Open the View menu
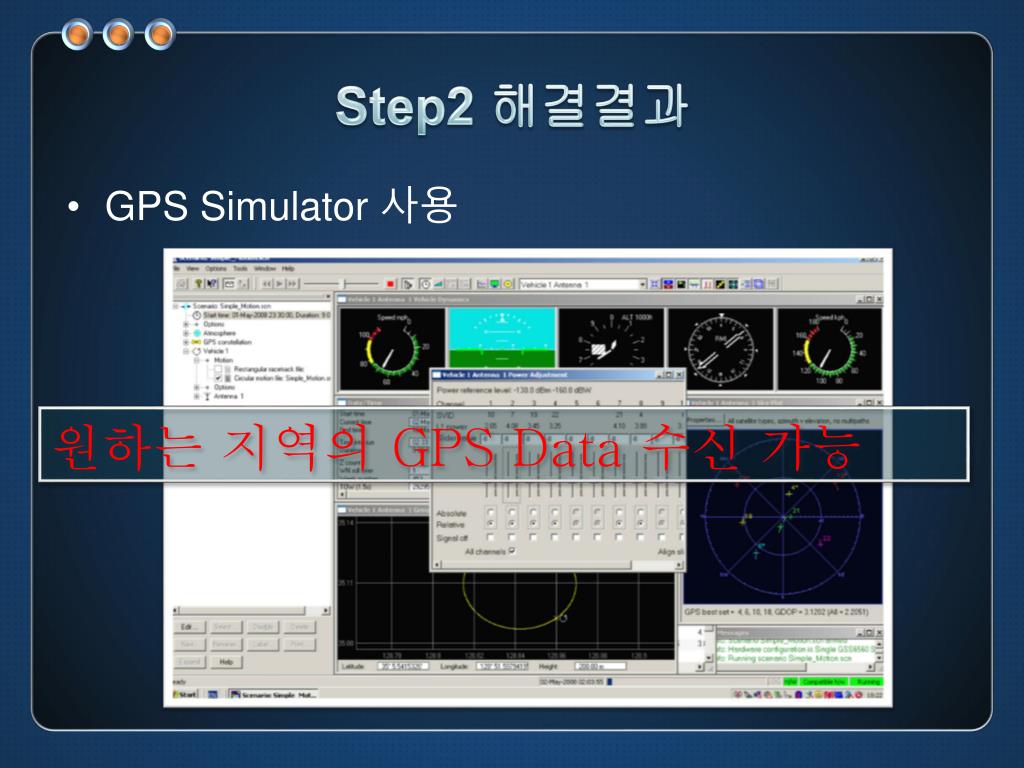This screenshot has width=1024, height=768. click(x=193, y=268)
